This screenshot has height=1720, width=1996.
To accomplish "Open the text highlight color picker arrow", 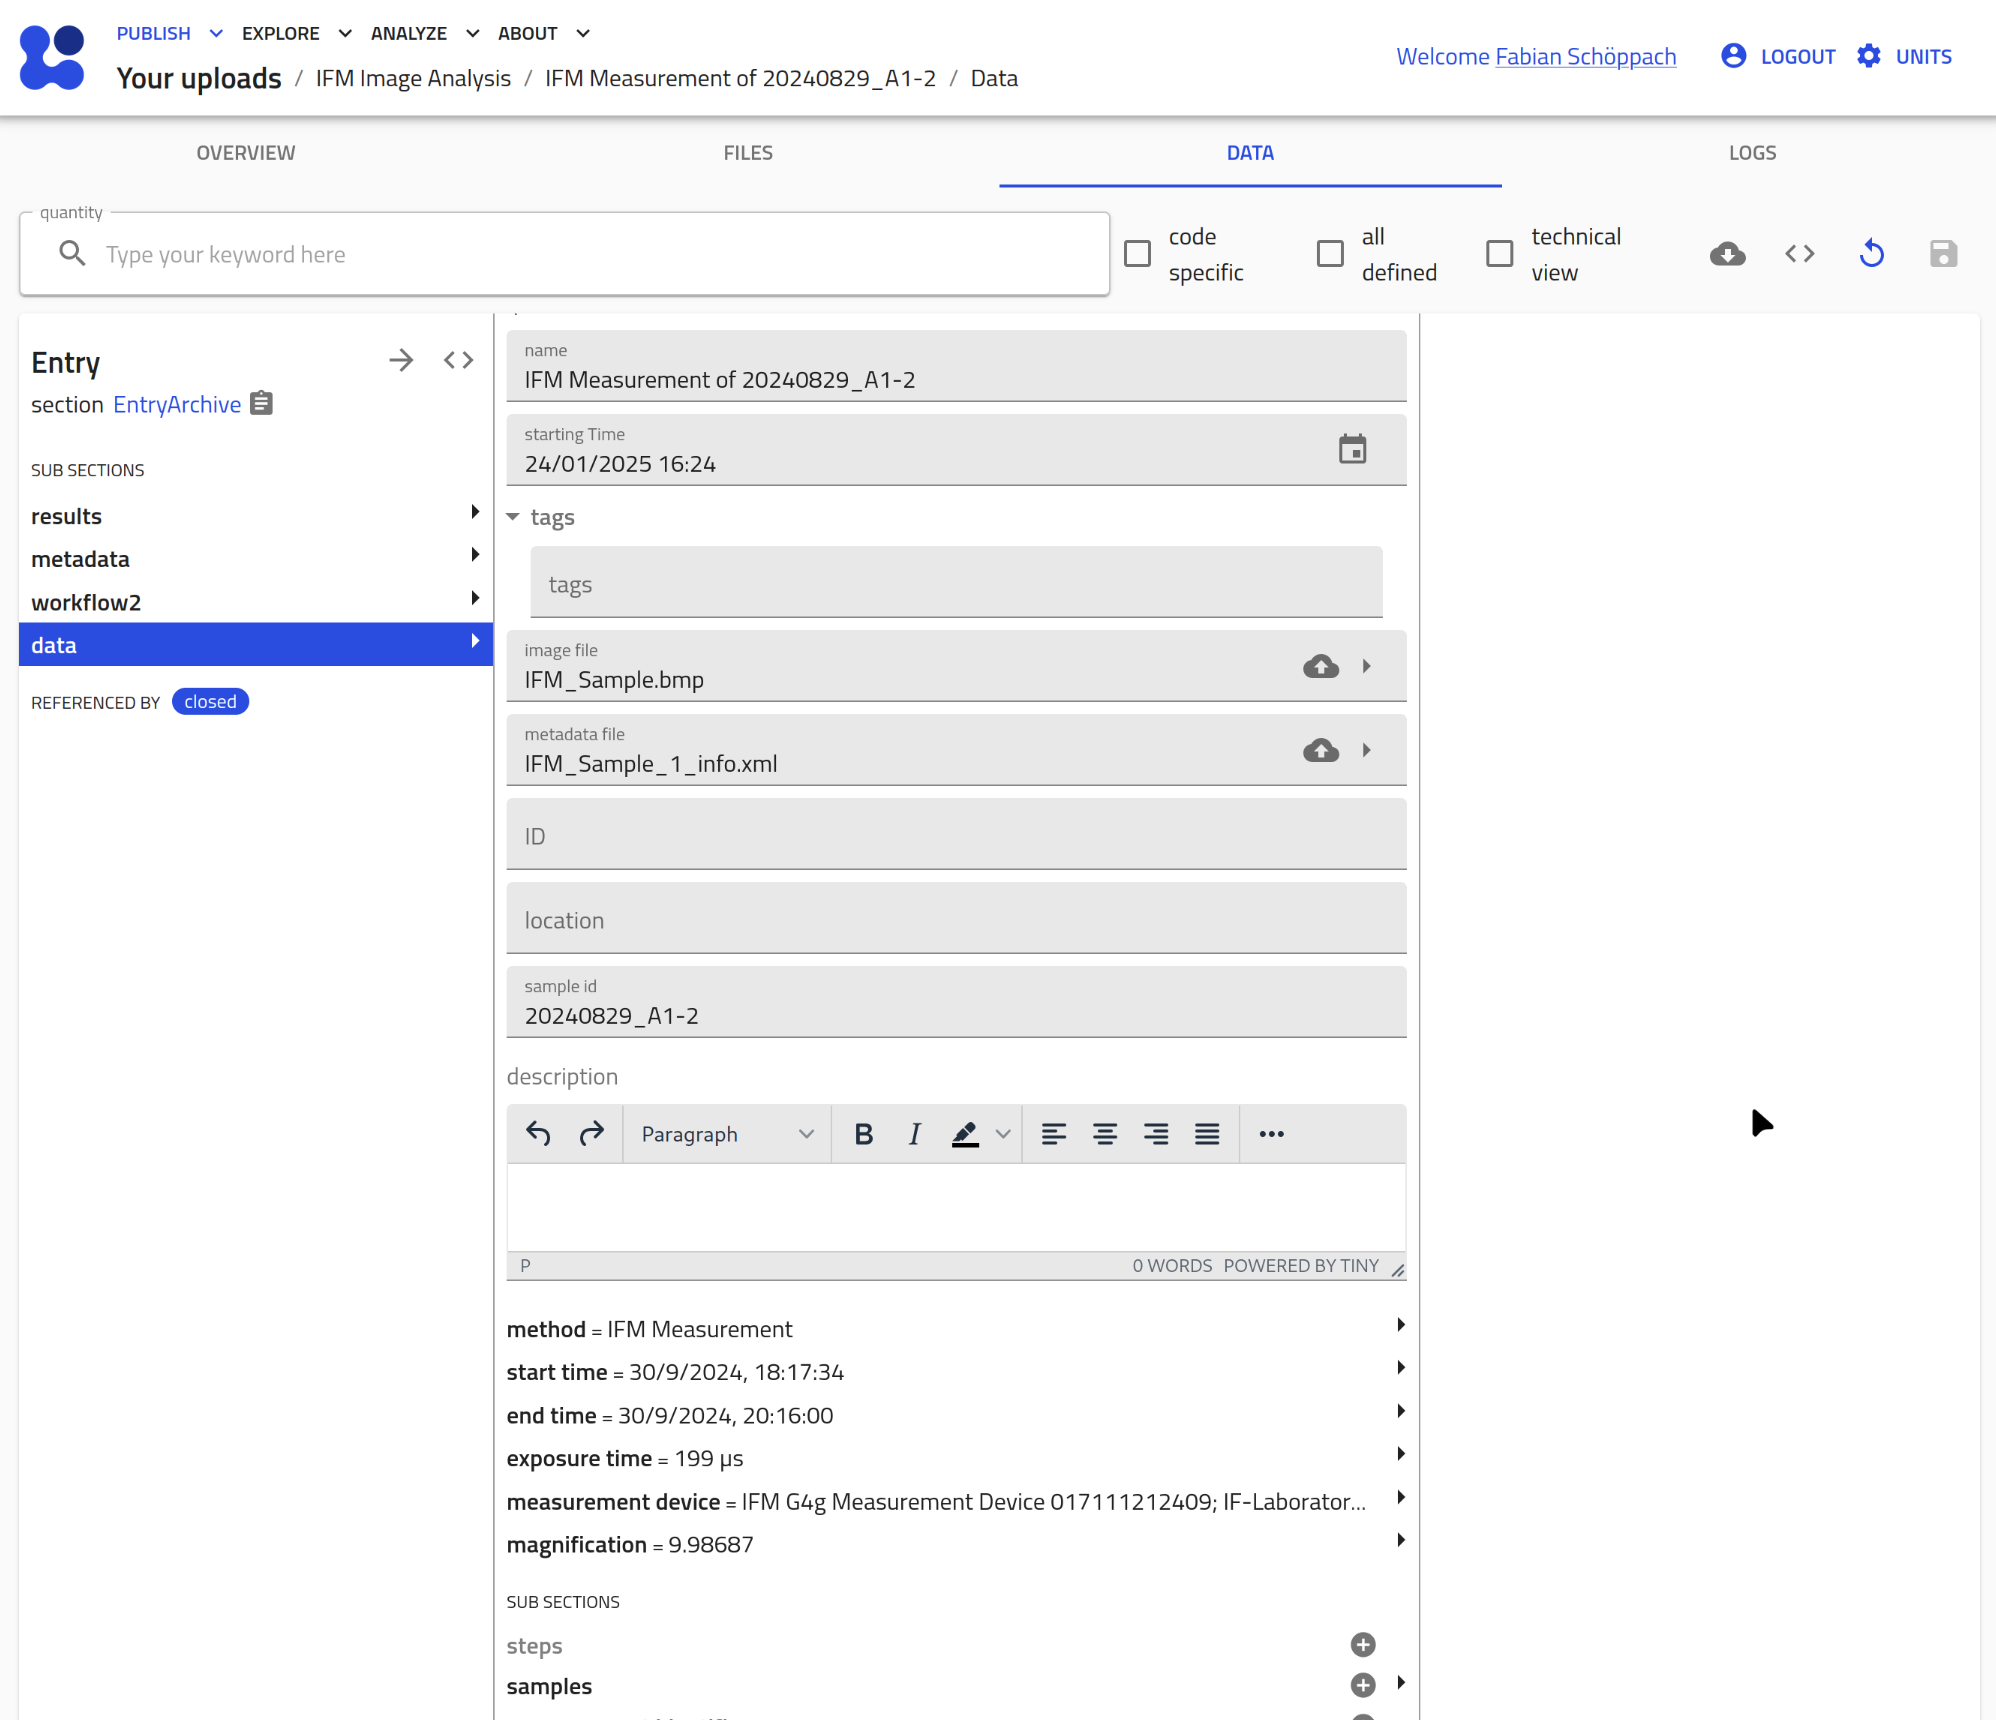I will 1003,1134.
